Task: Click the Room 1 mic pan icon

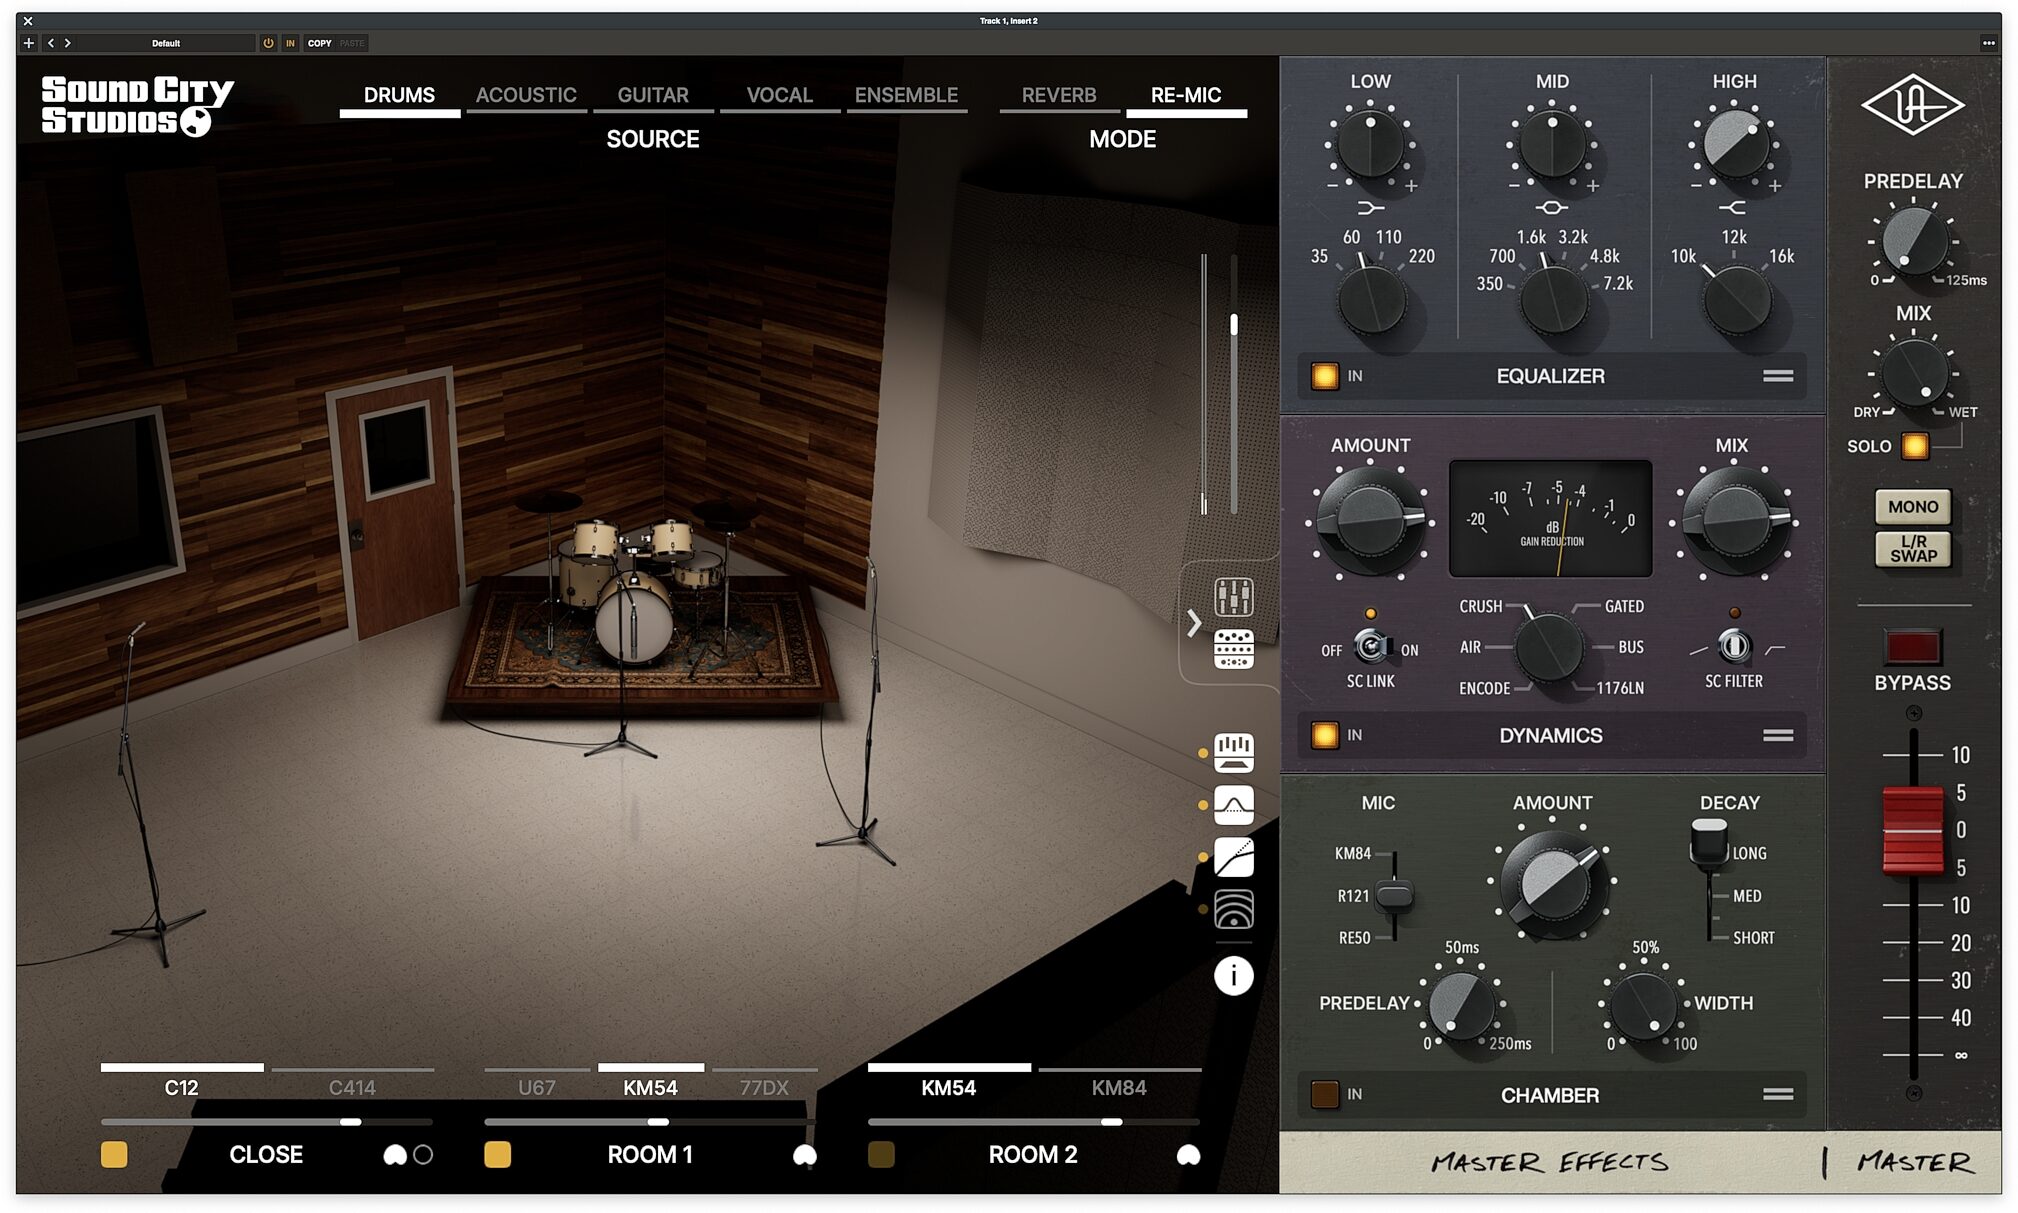Action: (804, 1155)
